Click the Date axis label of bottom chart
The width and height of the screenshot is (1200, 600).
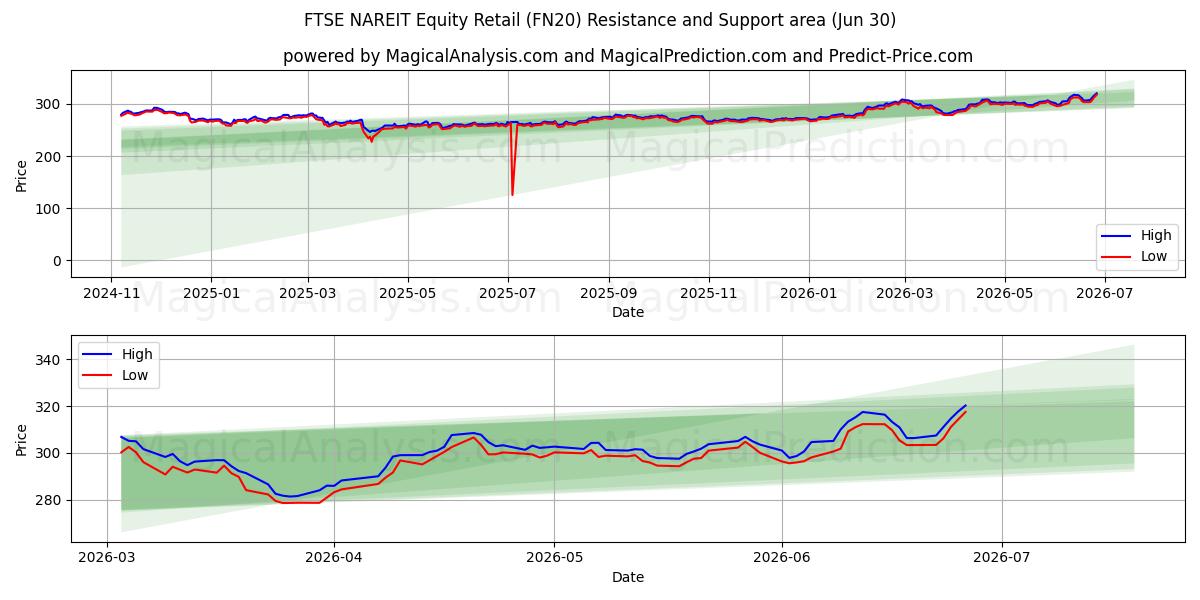pos(628,577)
